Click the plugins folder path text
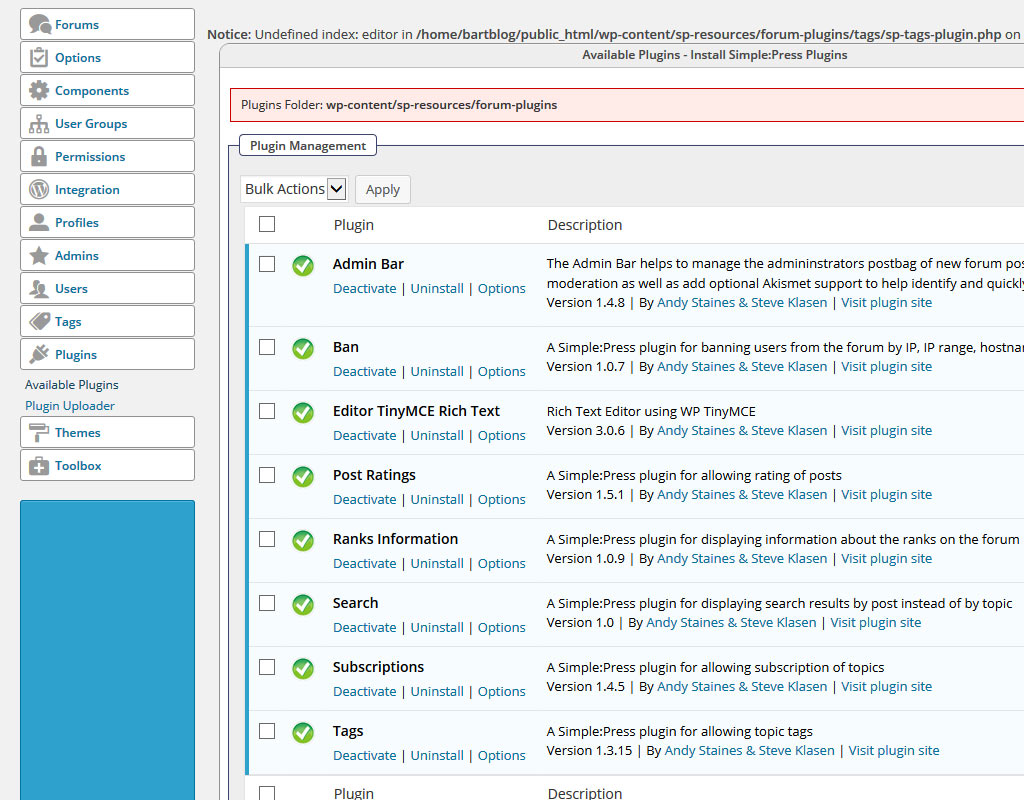The width and height of the screenshot is (1024, 800). (x=441, y=104)
